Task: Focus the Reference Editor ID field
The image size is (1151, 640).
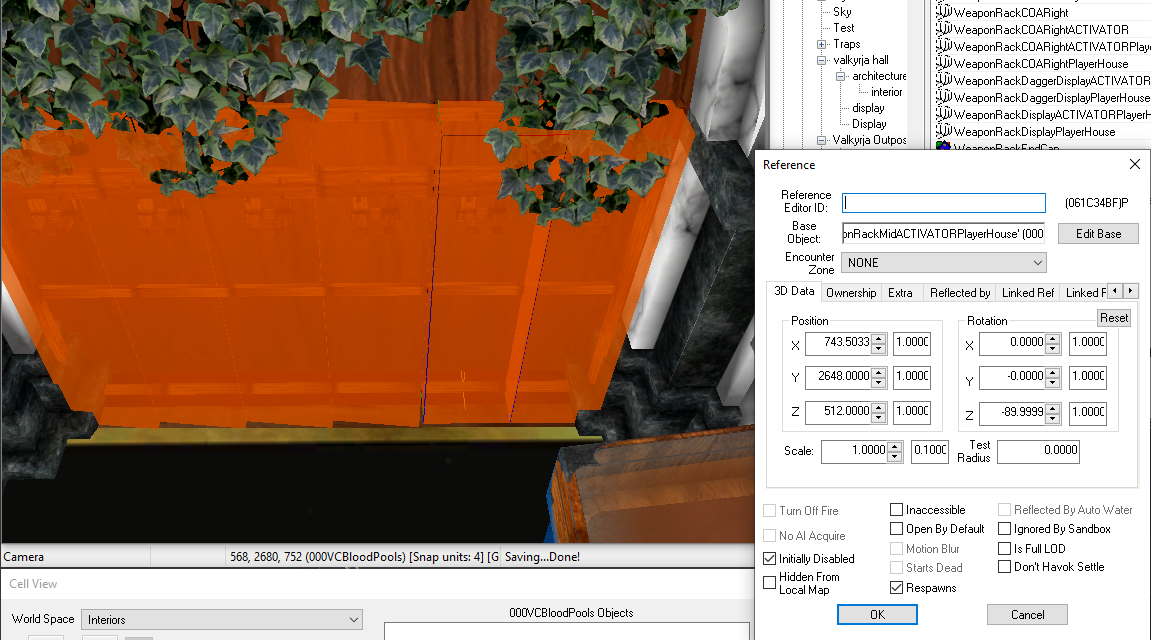Action: coord(944,203)
